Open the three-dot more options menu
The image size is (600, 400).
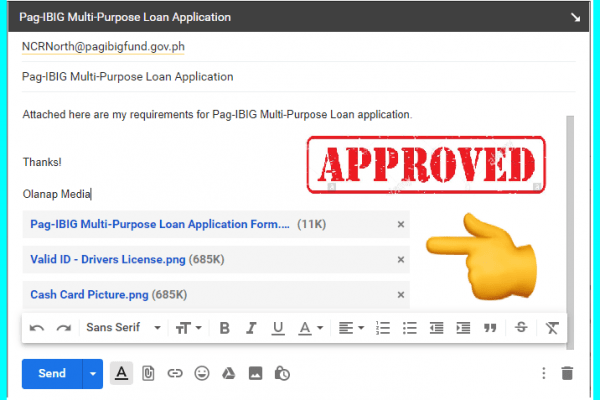543,373
